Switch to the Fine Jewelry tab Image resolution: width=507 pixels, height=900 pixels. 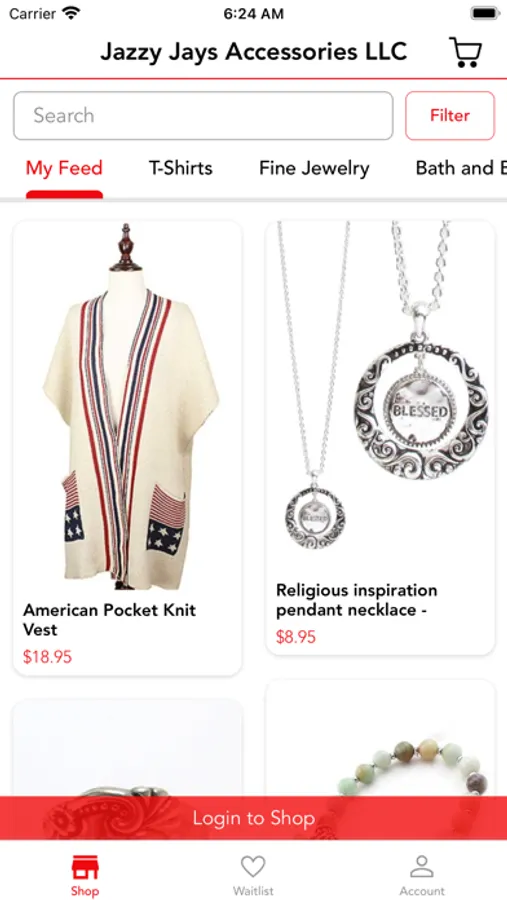(x=314, y=168)
